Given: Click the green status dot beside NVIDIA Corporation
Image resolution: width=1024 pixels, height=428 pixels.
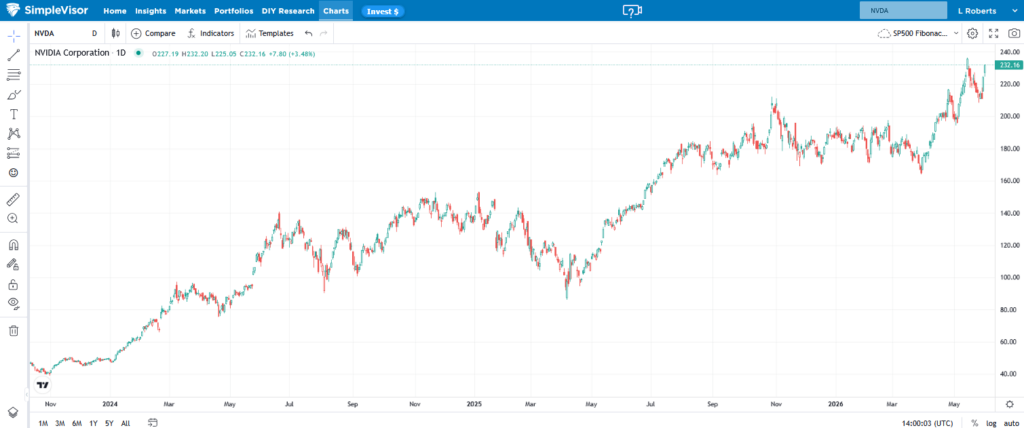Looking at the screenshot, I should click(x=138, y=53).
